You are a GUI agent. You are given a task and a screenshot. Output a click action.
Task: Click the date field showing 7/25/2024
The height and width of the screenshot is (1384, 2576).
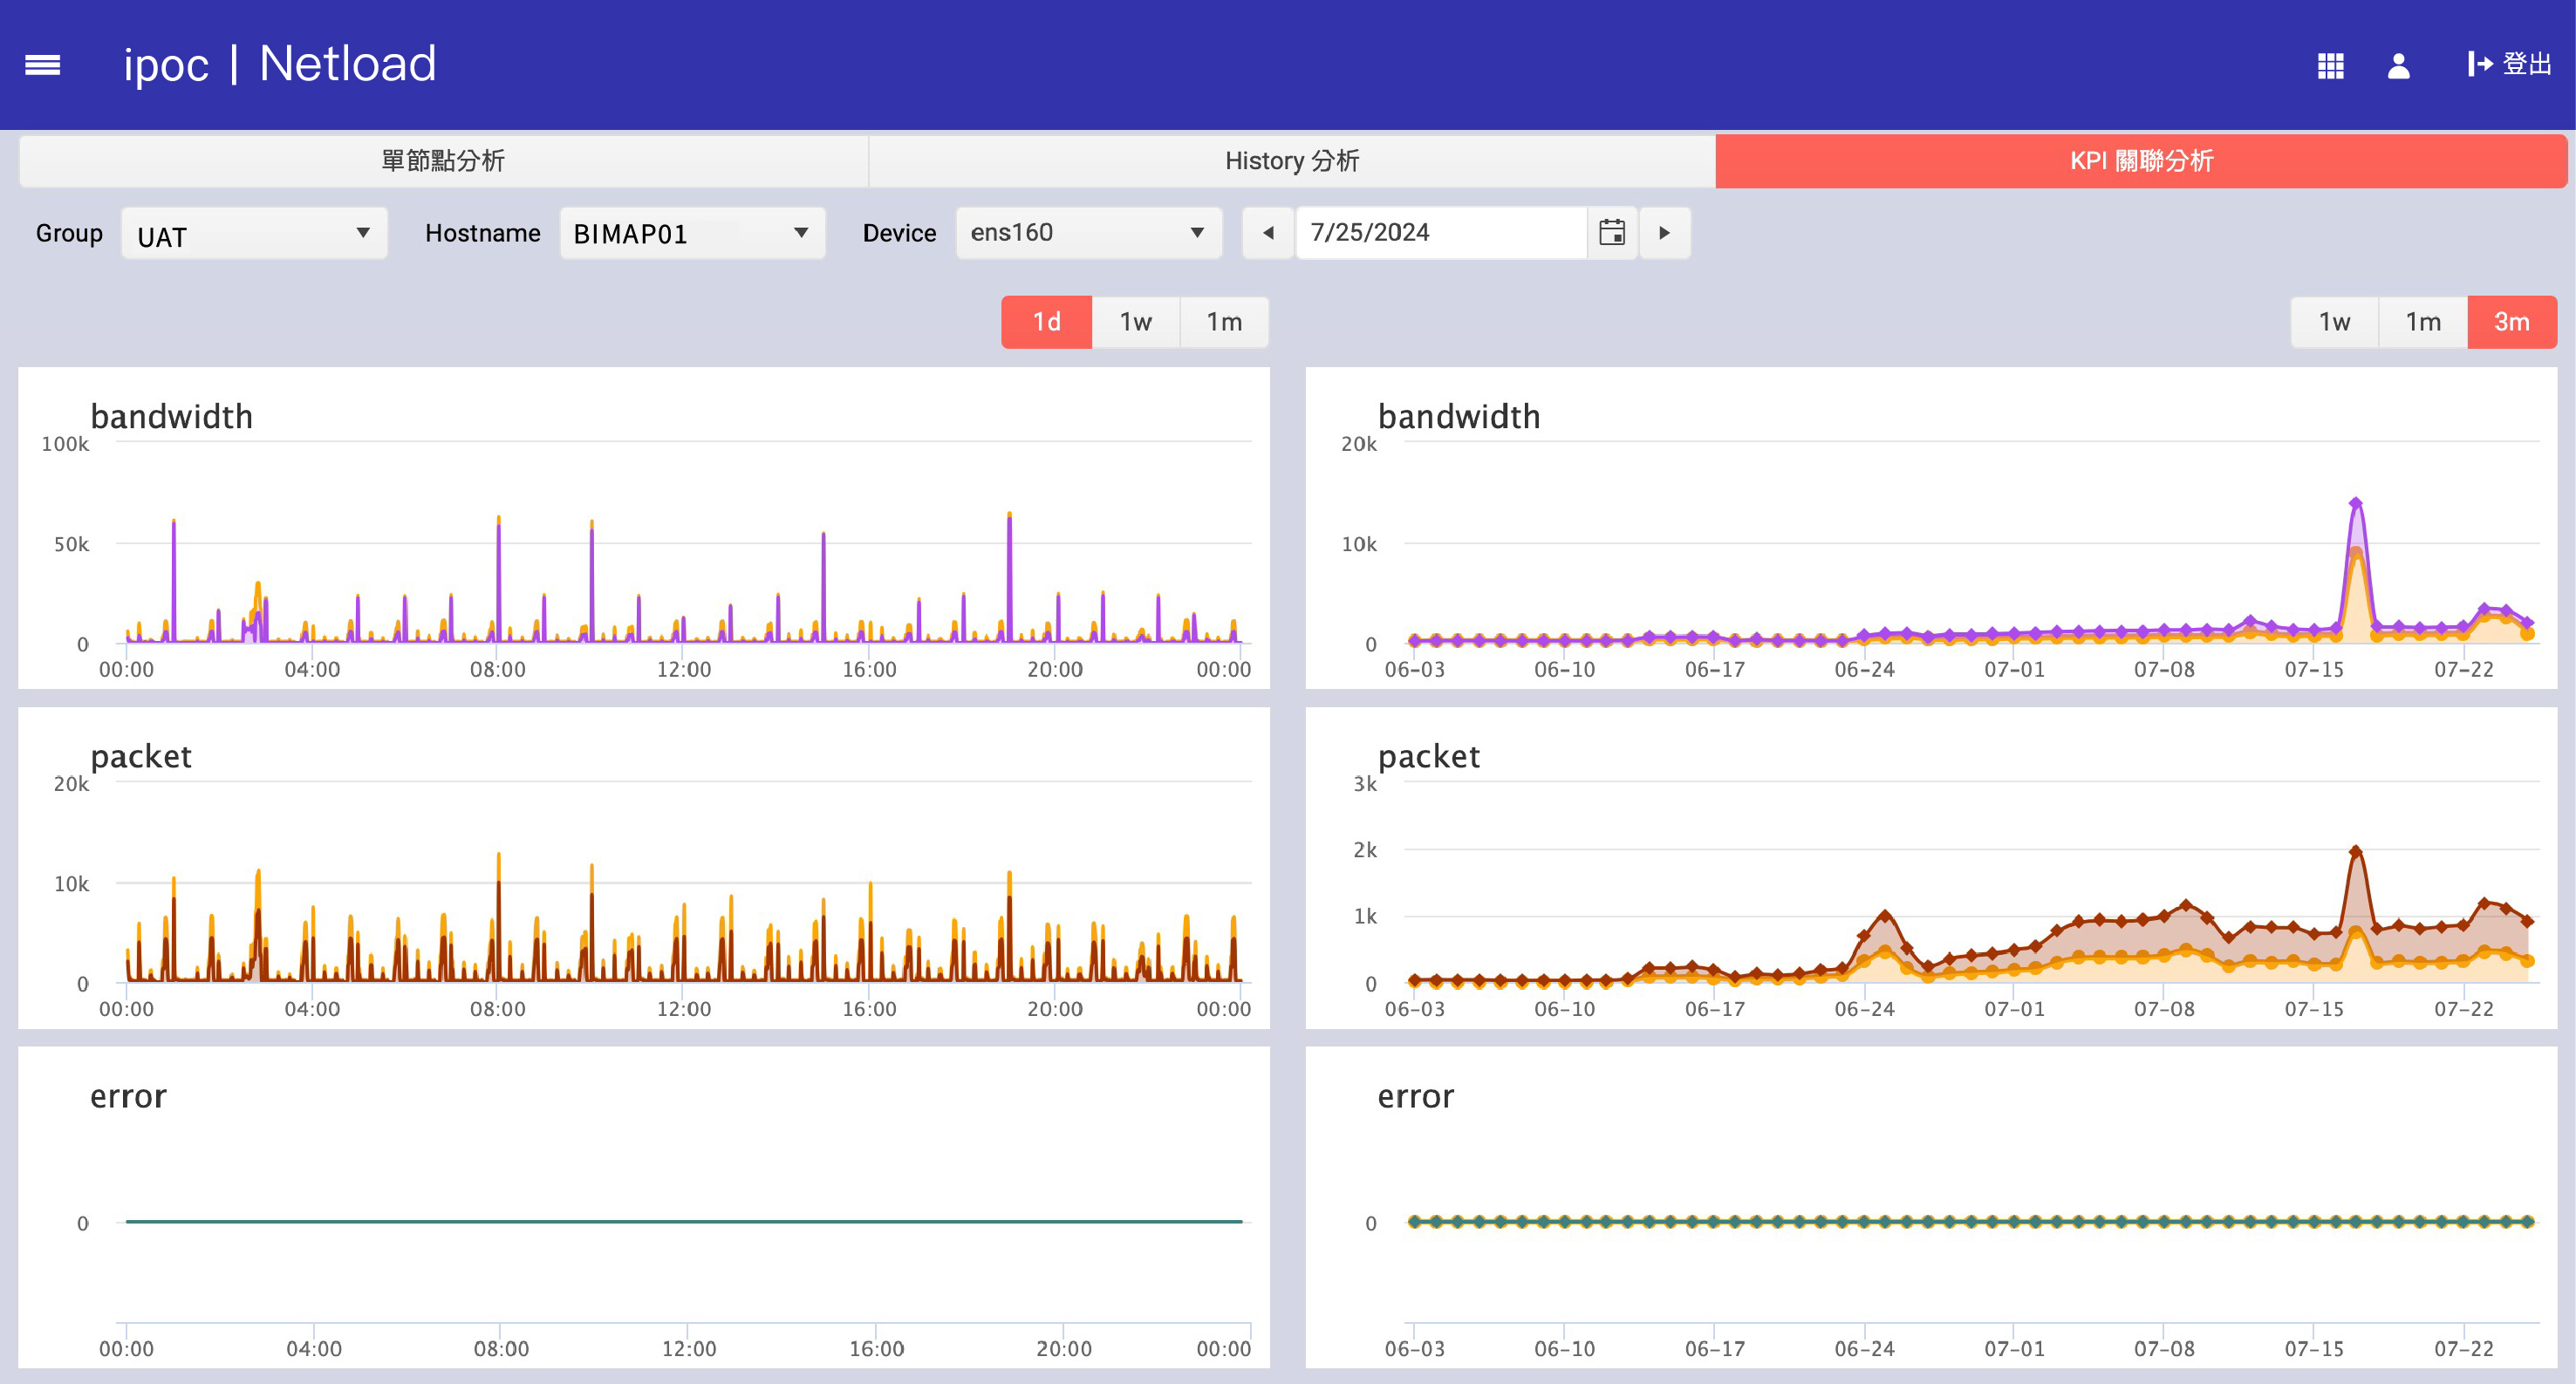pyautogui.click(x=1441, y=233)
